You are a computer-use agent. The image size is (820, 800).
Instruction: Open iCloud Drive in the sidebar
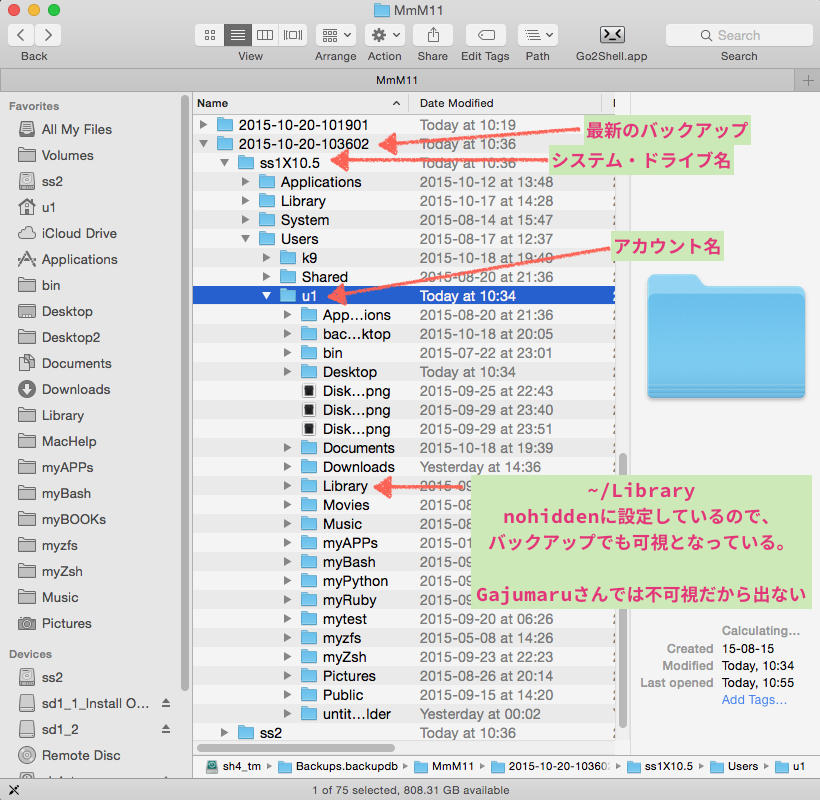pos(78,233)
